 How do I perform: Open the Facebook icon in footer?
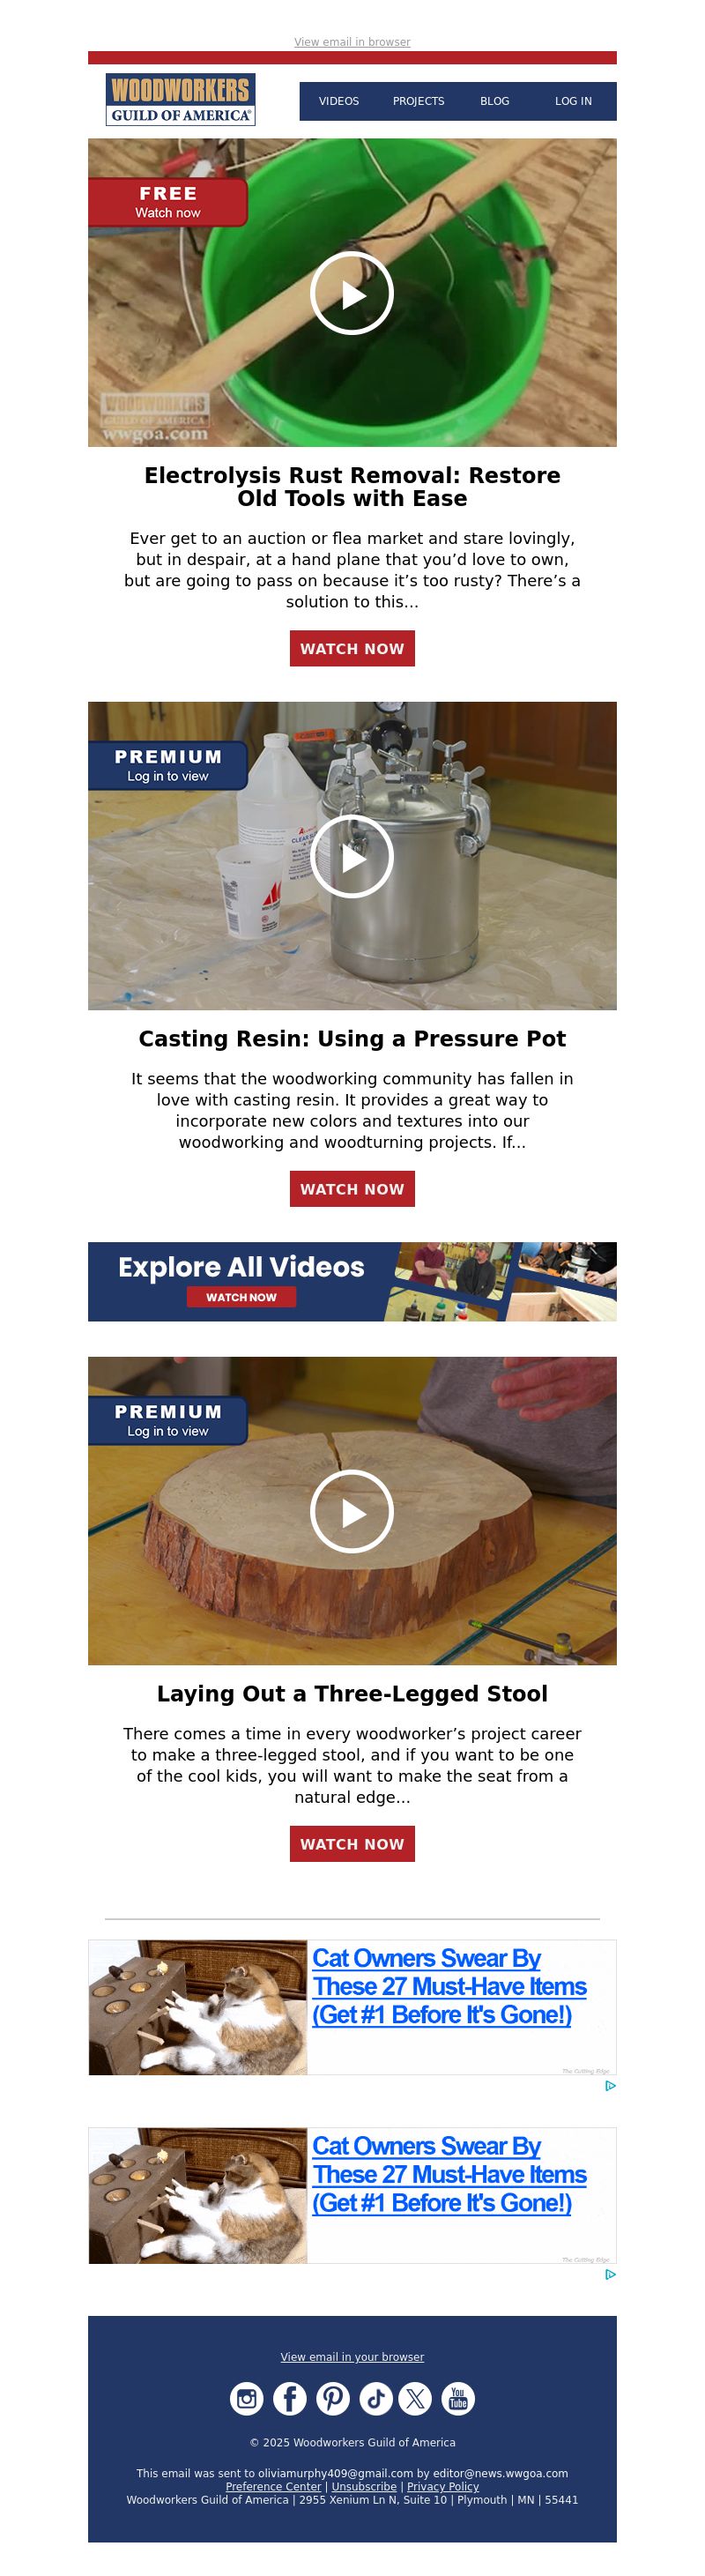pos(290,2398)
